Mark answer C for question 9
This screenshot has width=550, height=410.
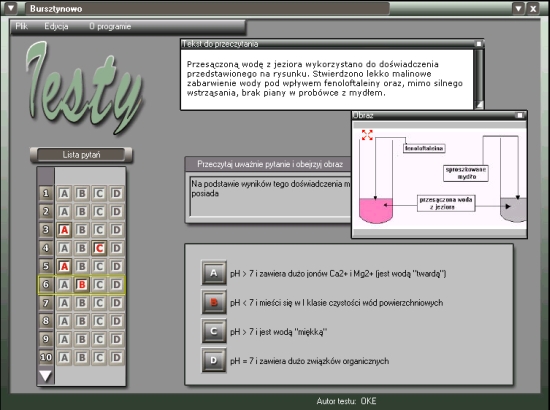(x=99, y=339)
